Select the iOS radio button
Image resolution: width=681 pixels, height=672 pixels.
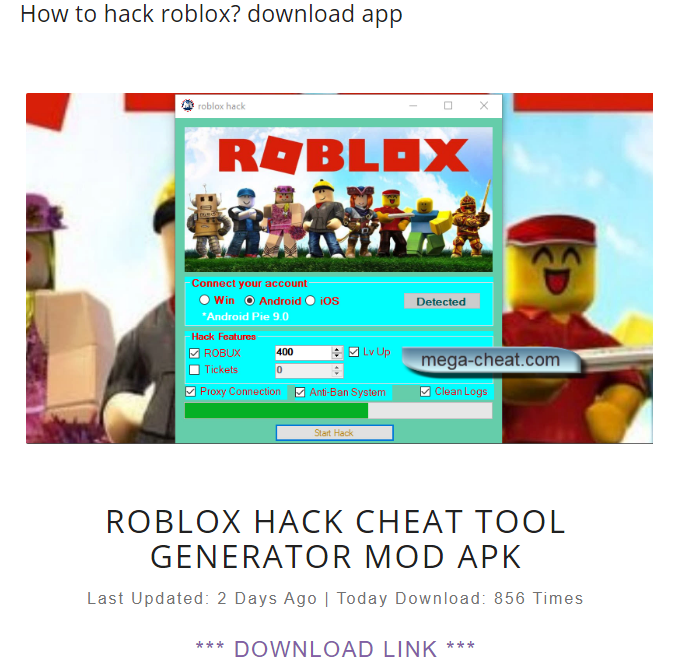[x=310, y=300]
